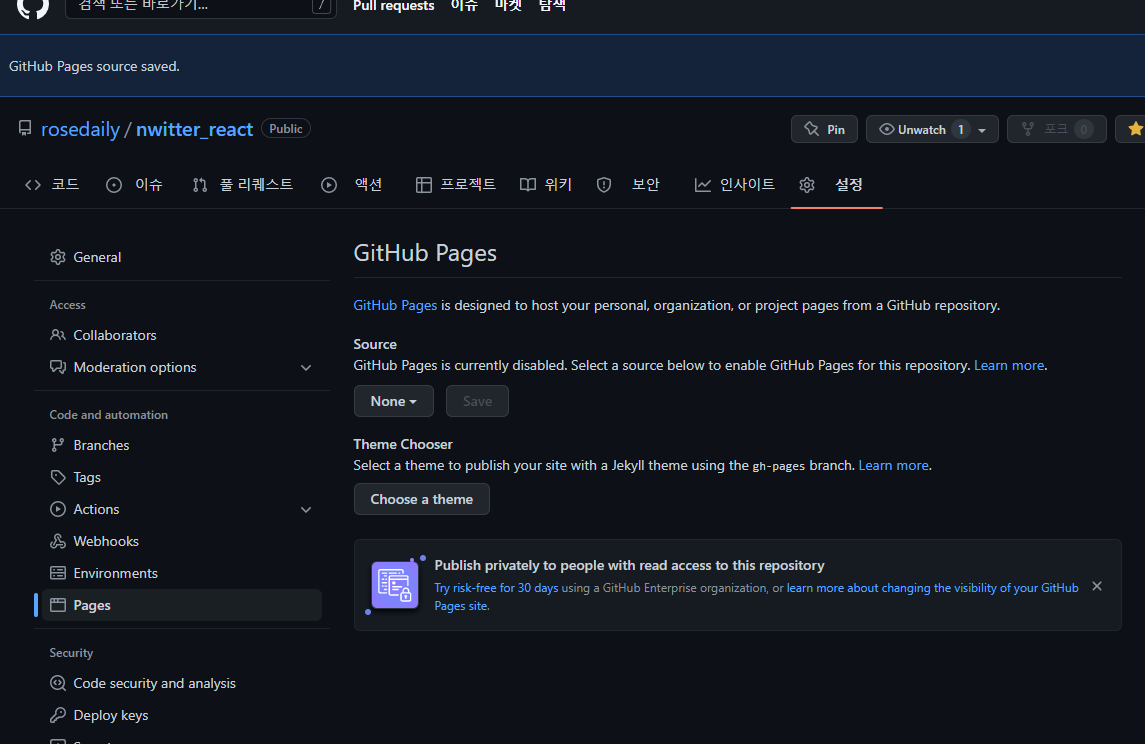Switch to the 인사이트 tab
Viewport: 1145px width, 744px height.
[x=735, y=185]
